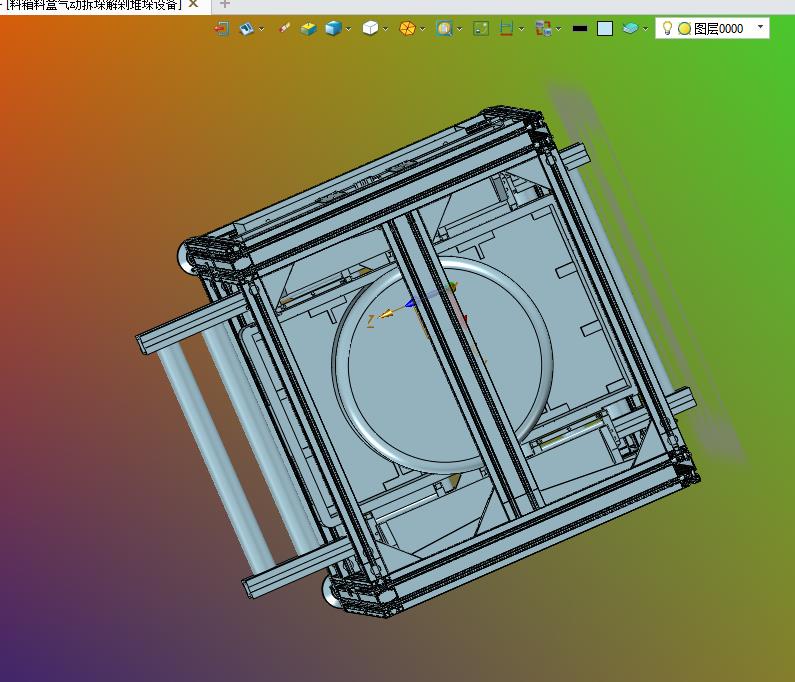Open the multi-window icon dropdown arrow
Image resolution: width=795 pixels, height=682 pixels.
559,29
